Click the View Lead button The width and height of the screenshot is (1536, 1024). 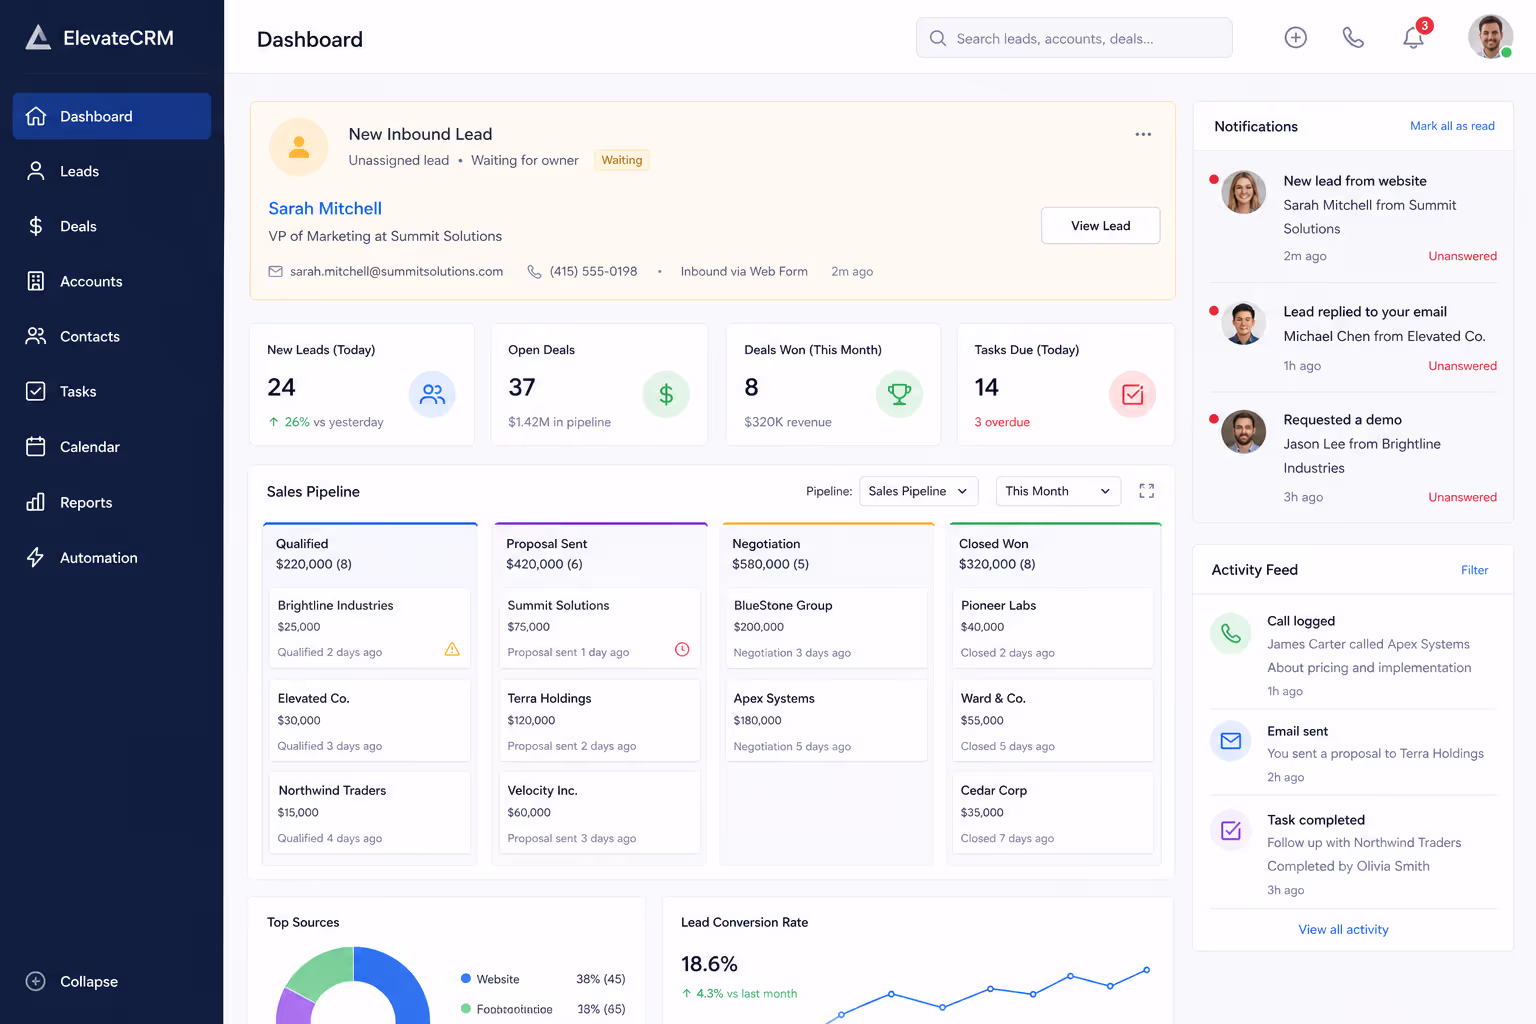point(1101,226)
